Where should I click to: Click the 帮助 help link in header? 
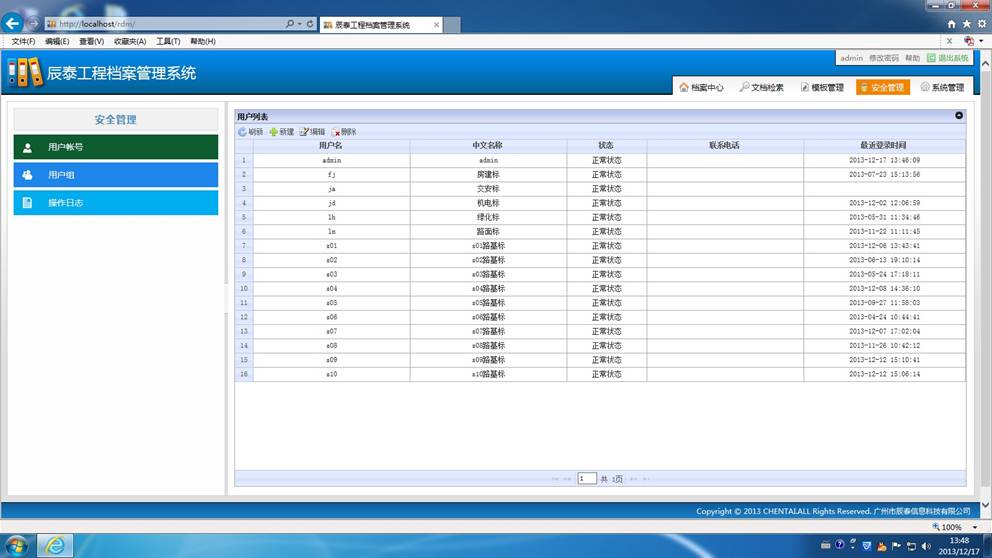[912, 58]
